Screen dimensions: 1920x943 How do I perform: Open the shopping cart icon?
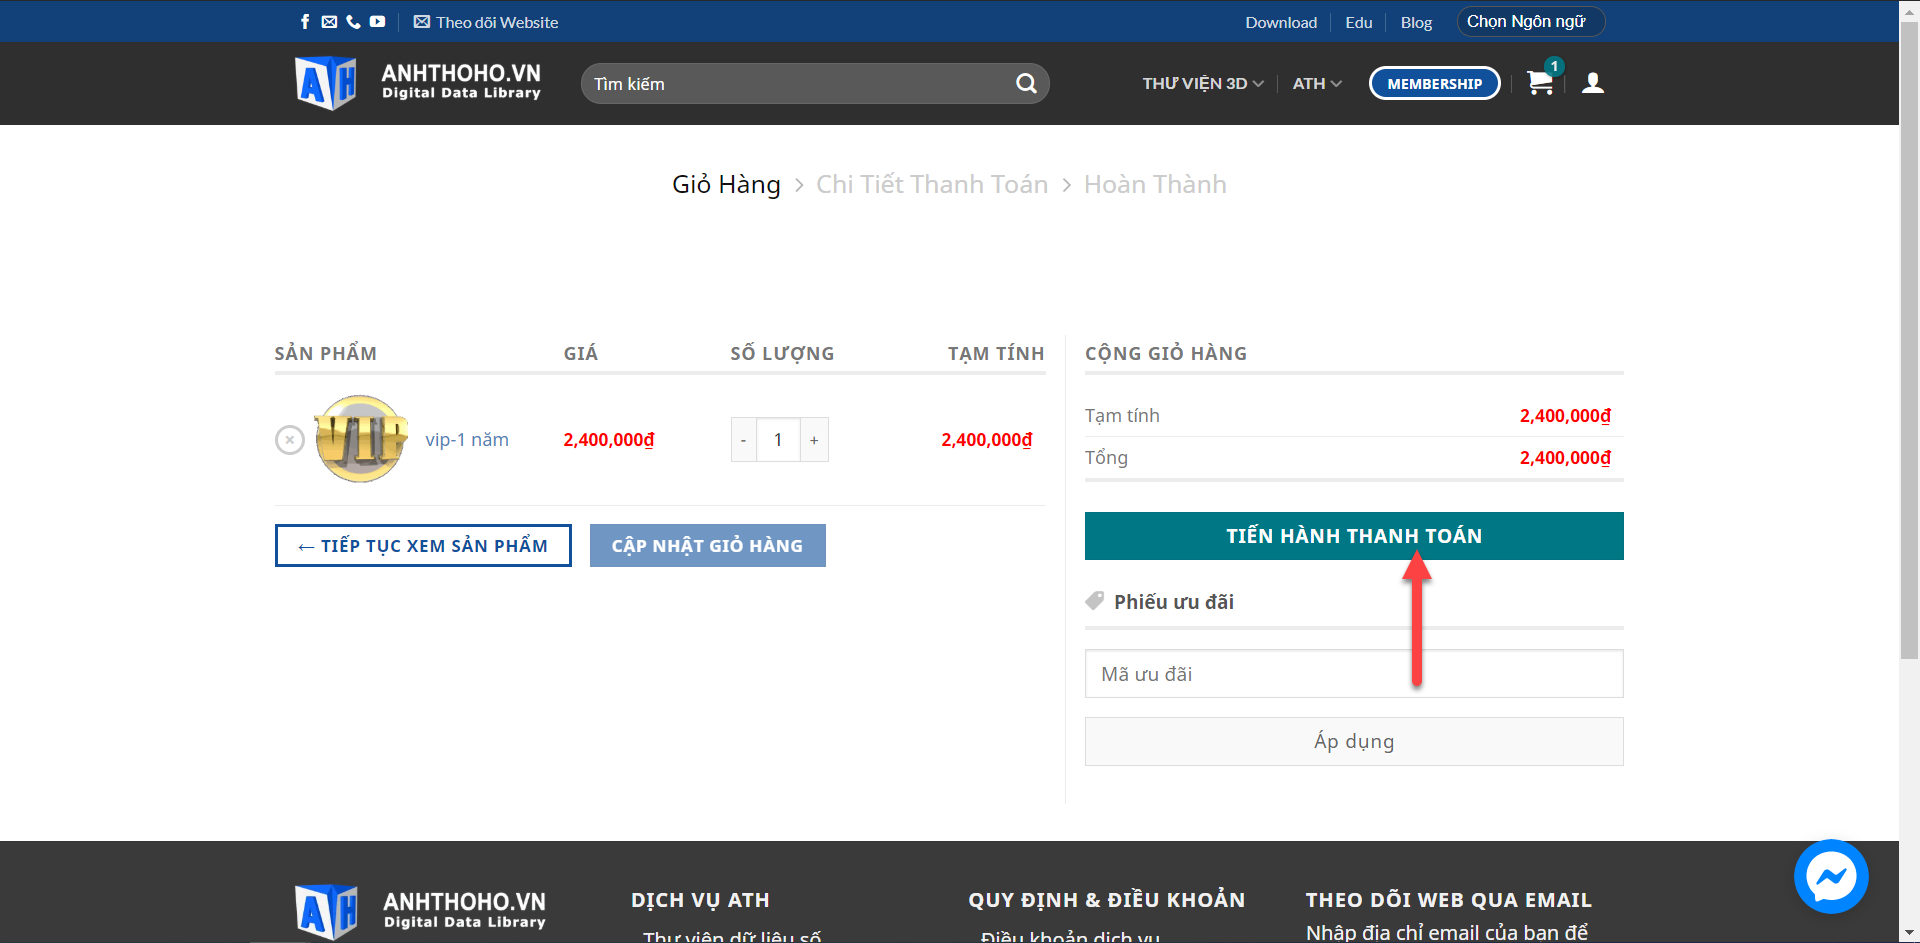(1540, 83)
